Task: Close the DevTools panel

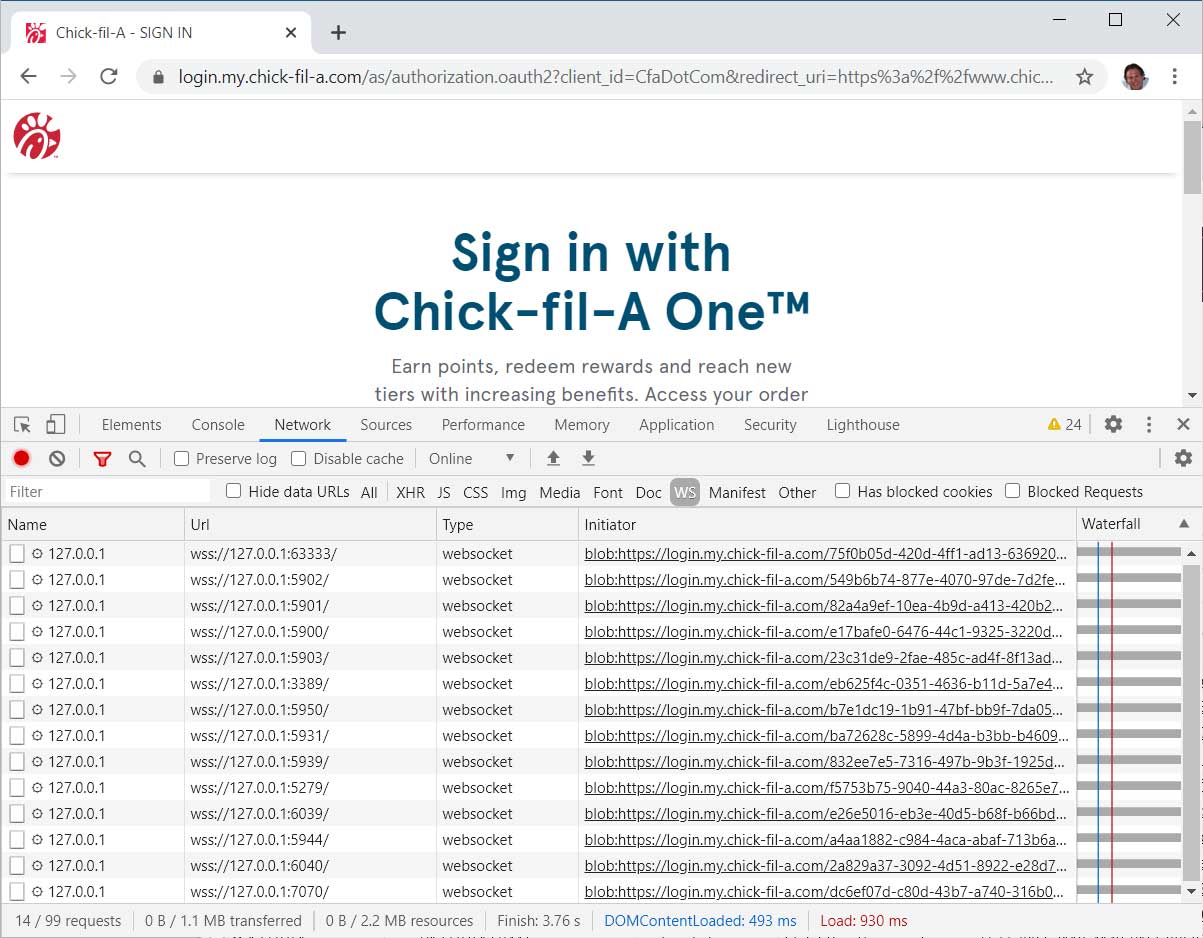Action: [x=1183, y=424]
